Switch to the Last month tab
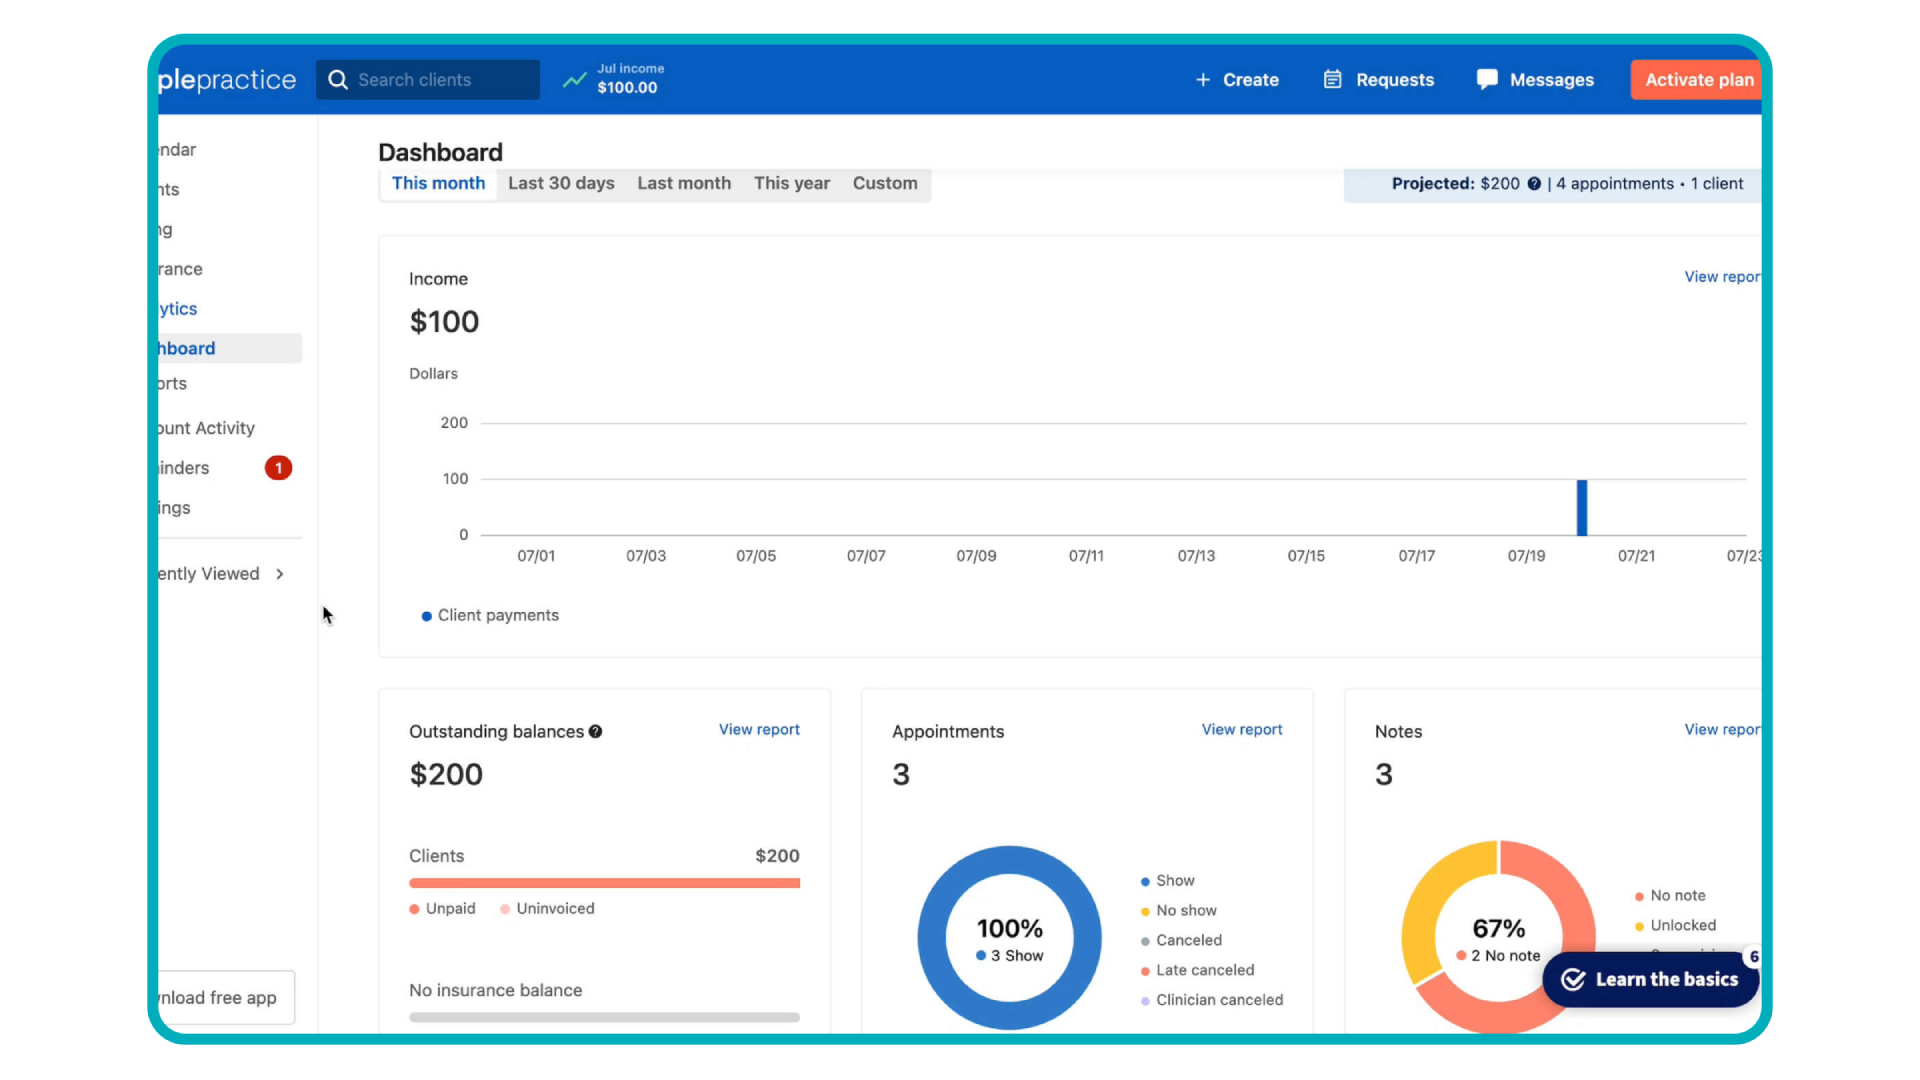This screenshot has width=1920, height=1080. point(684,184)
